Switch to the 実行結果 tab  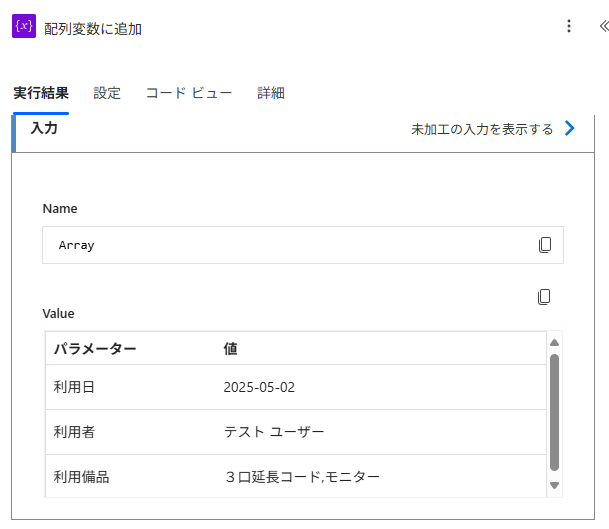point(41,93)
